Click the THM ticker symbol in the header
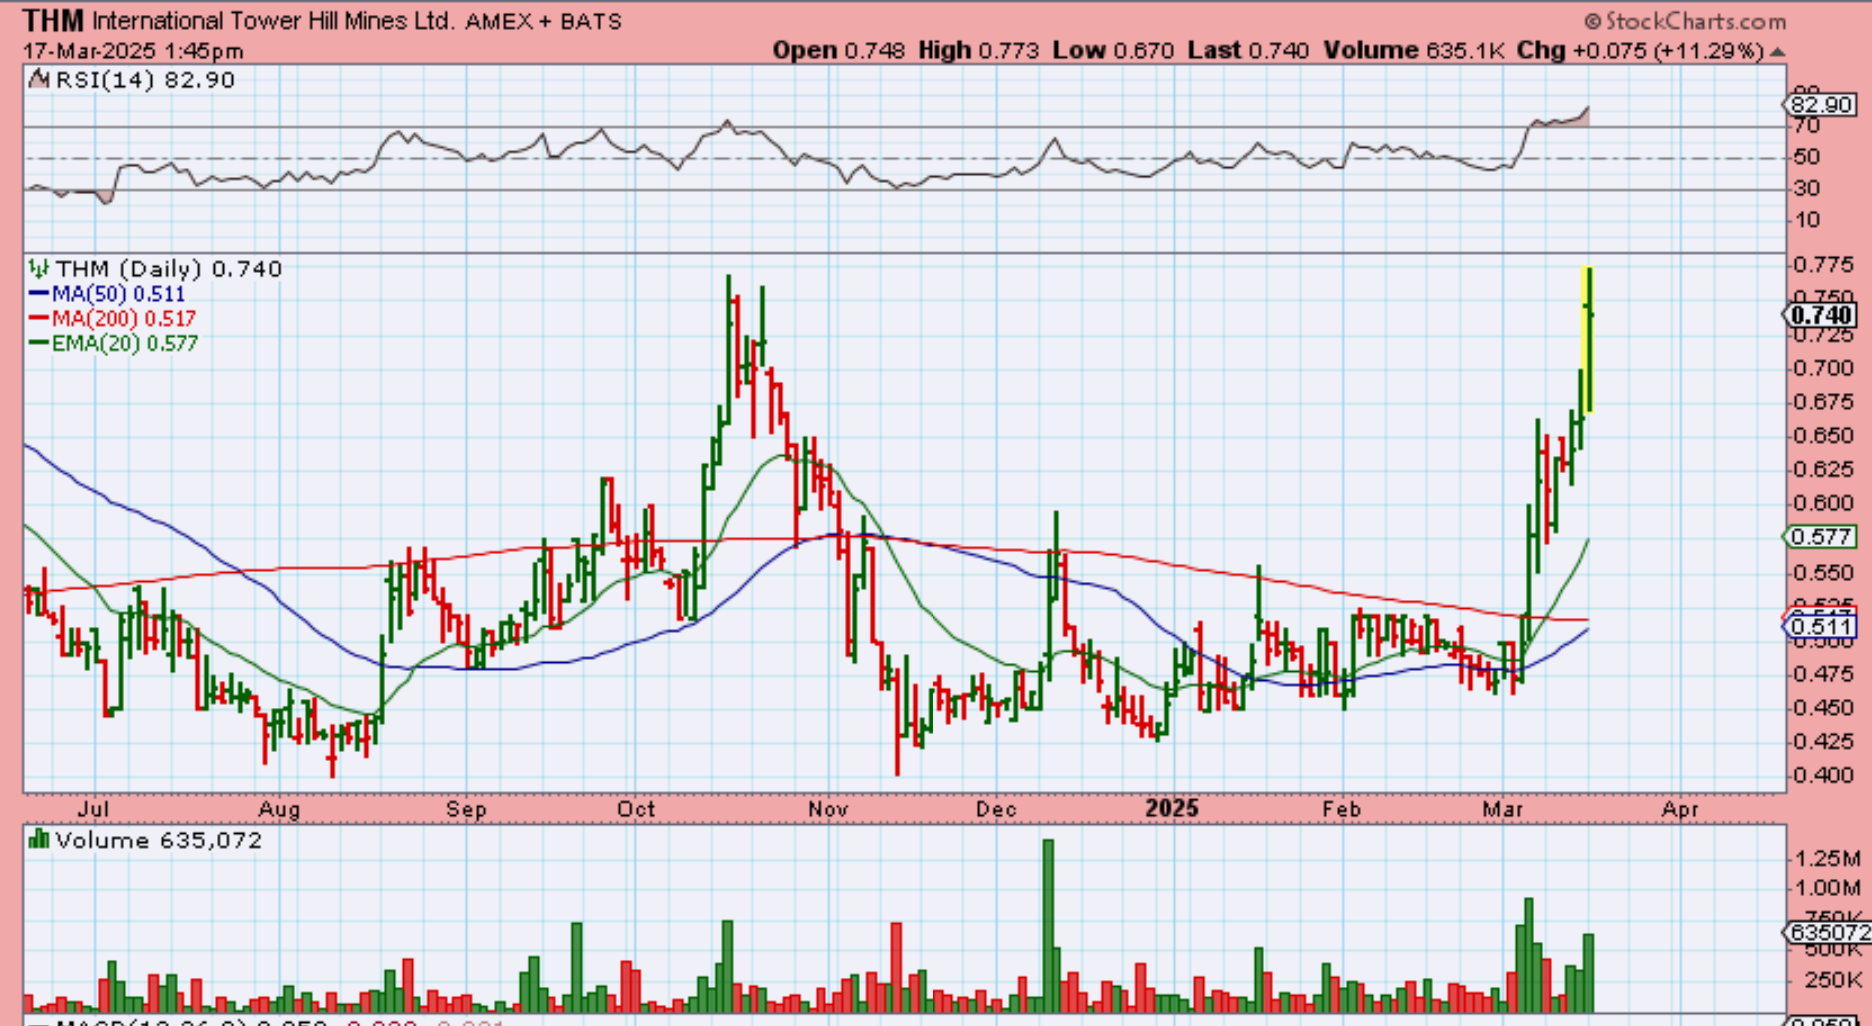 54,20
